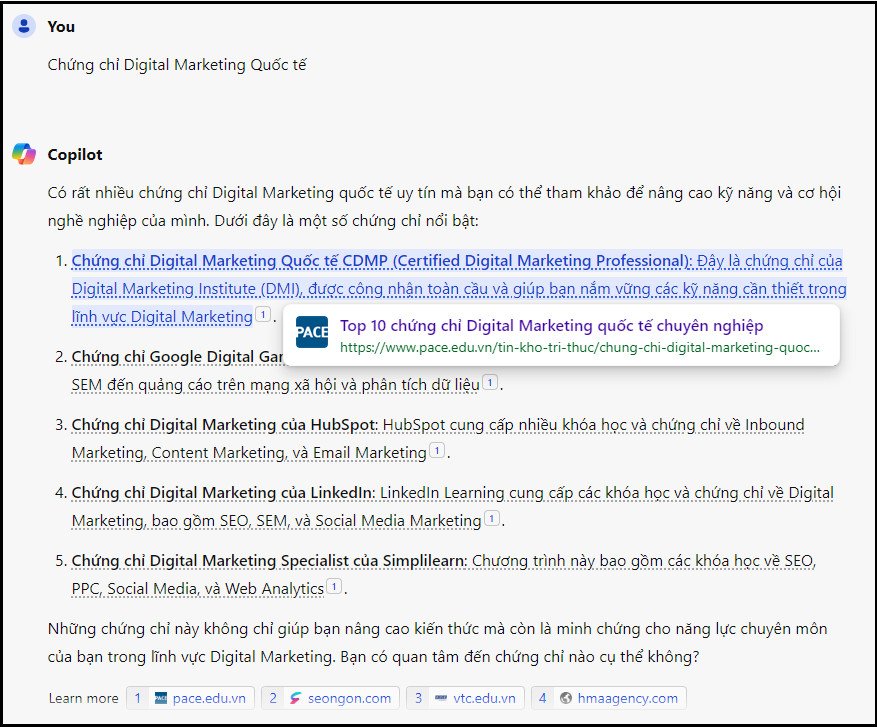Click the intro paragraph 'Có rất nhiều chứng chỉ'
Screen dimensions: 877x727
tap(444, 206)
